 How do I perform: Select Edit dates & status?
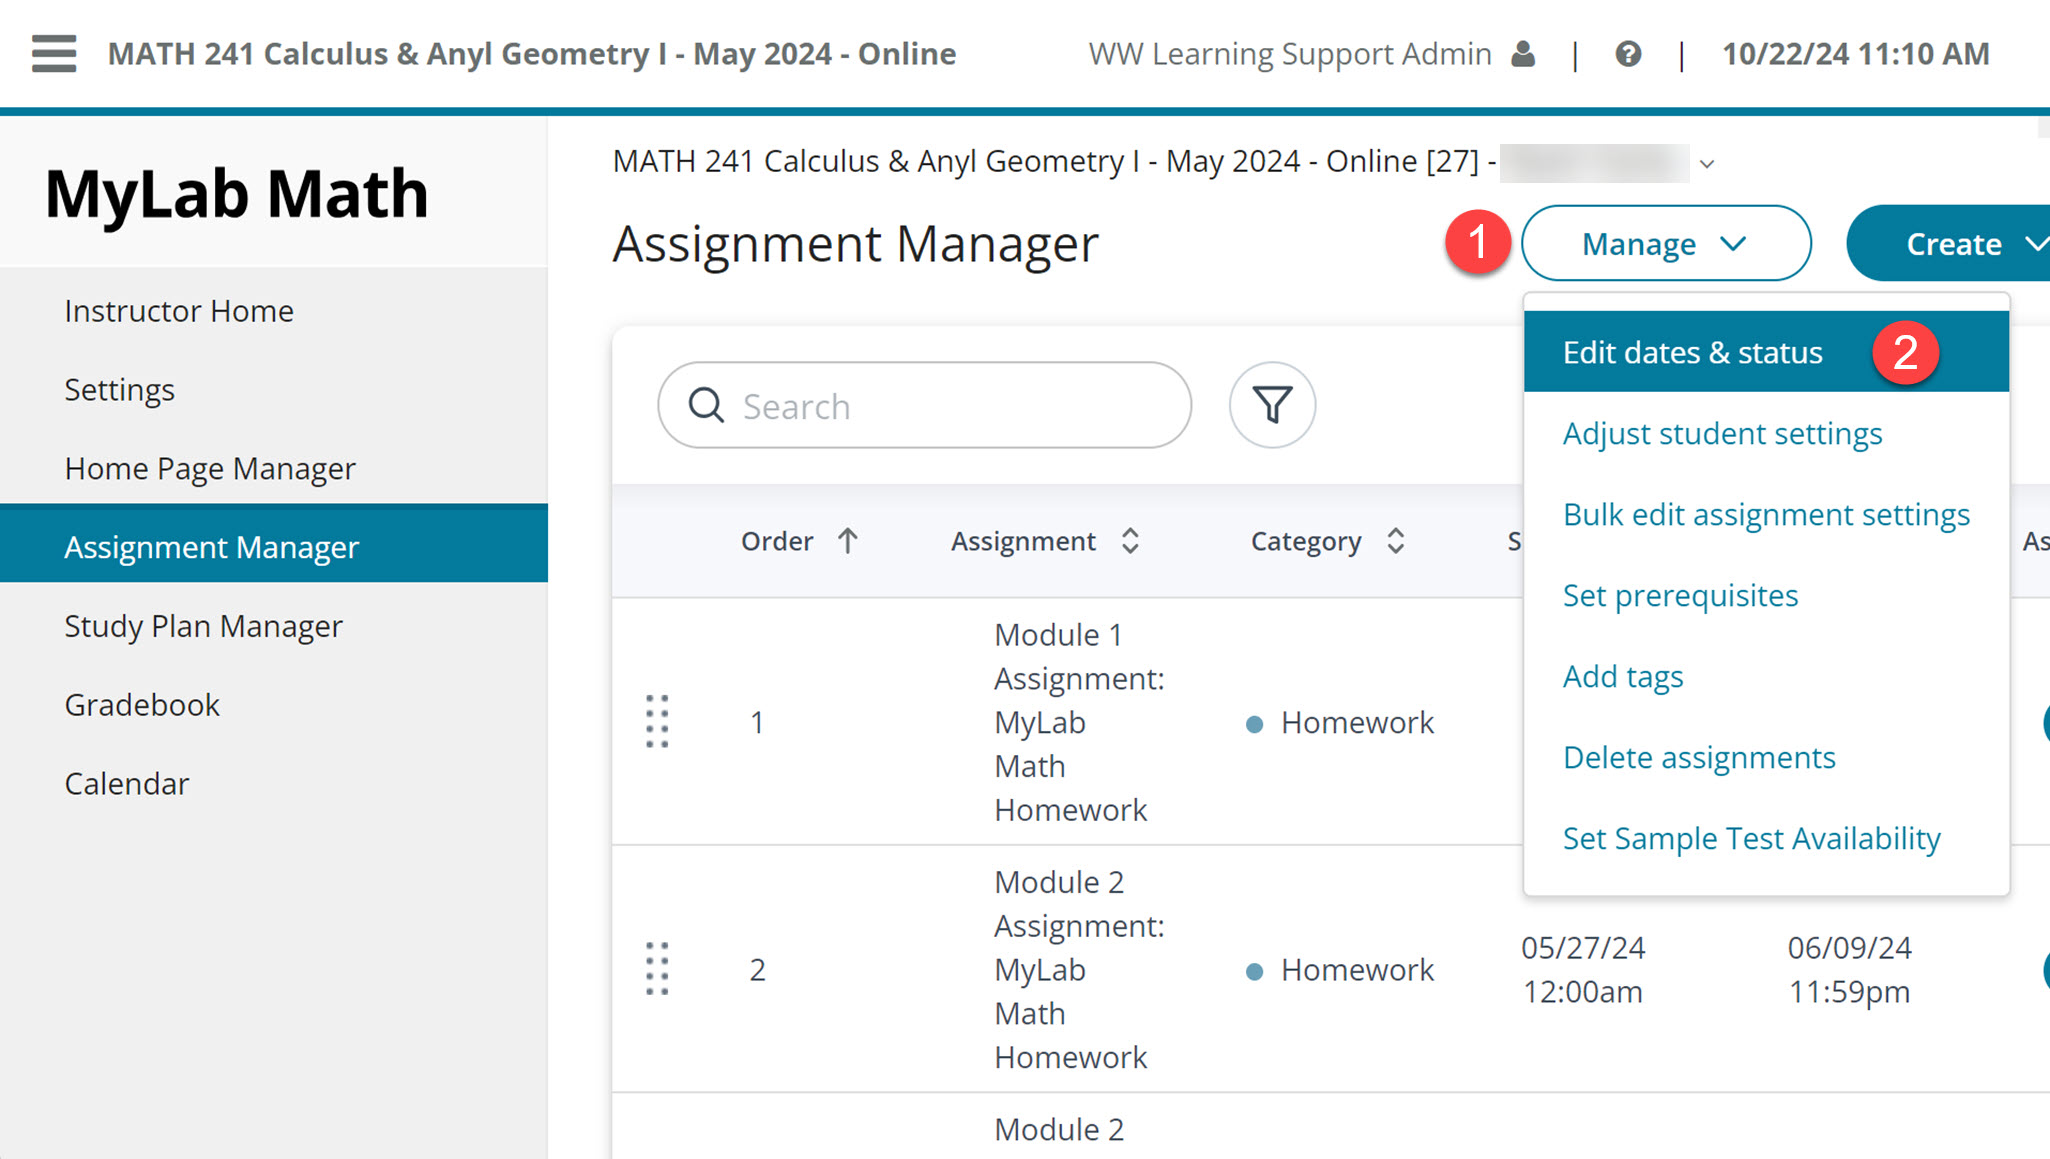pos(1766,352)
